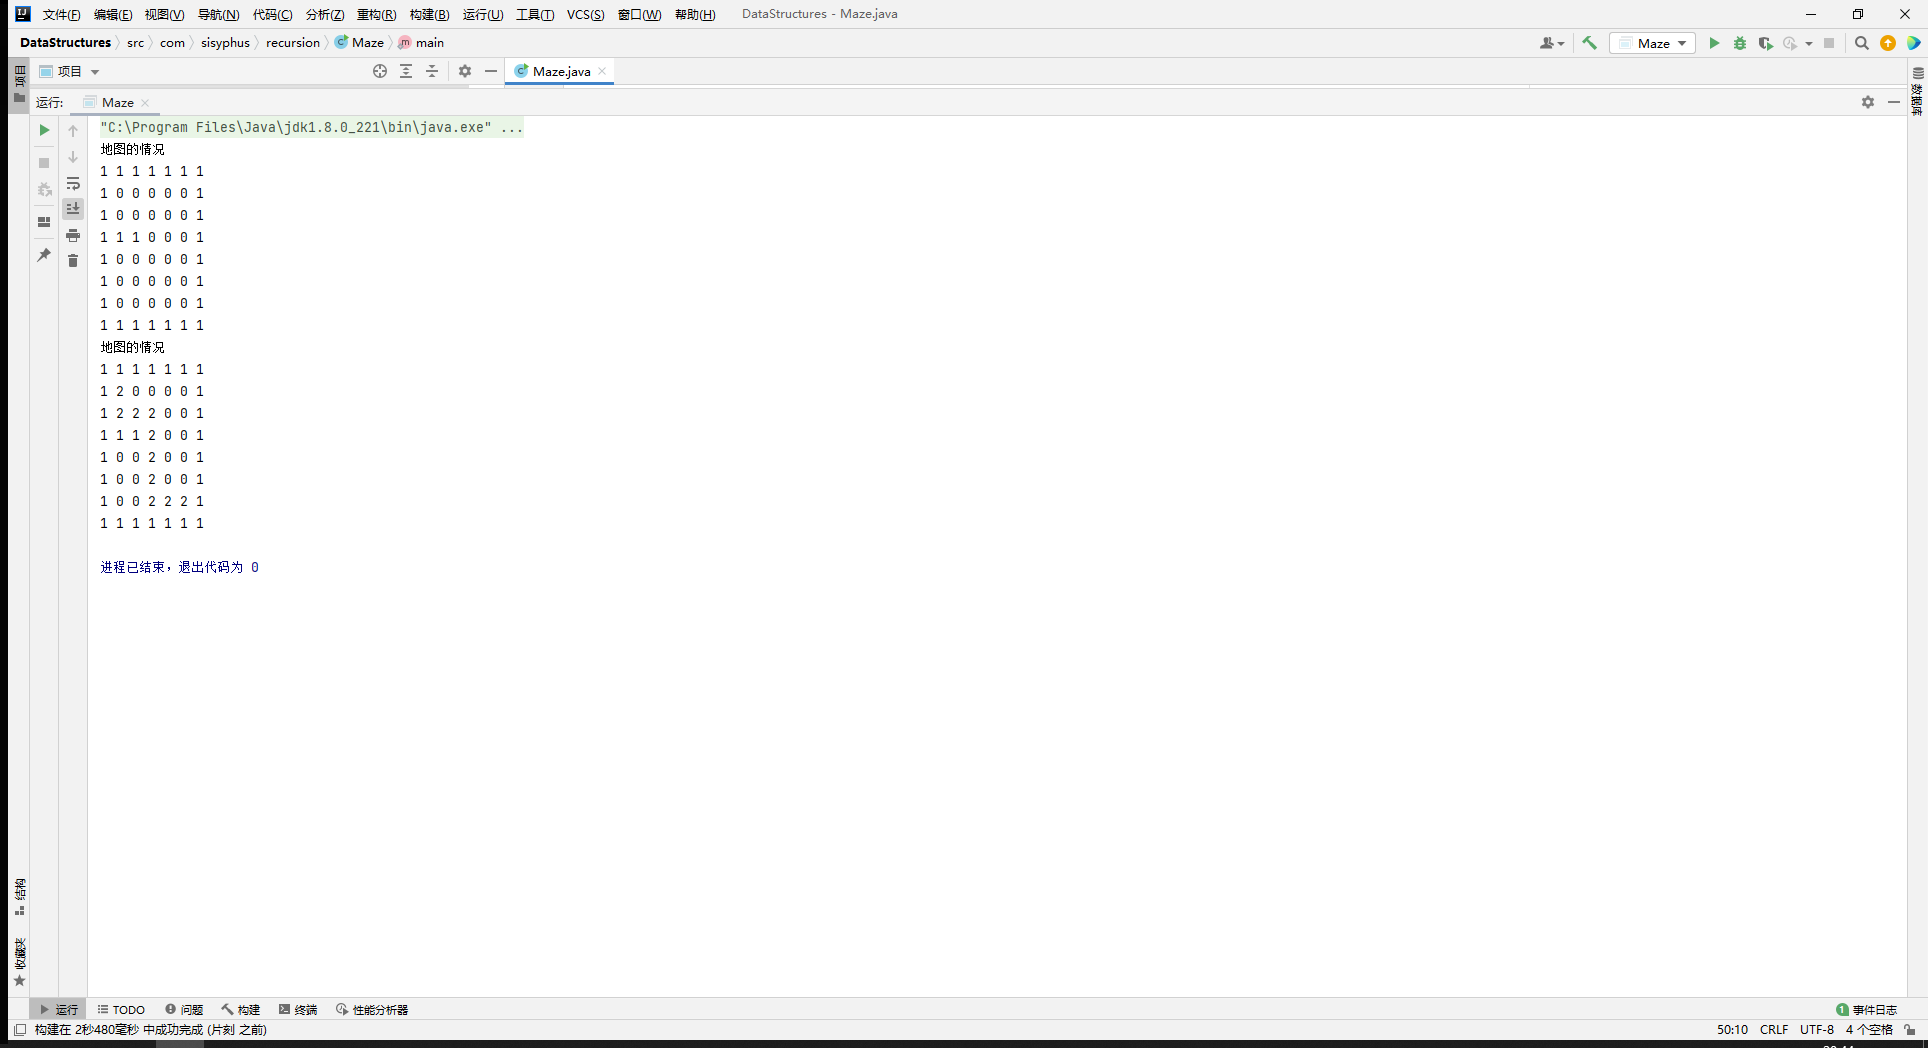1928x1048 pixels.
Task: Open the 事件日志 event log
Action: point(1866,1009)
